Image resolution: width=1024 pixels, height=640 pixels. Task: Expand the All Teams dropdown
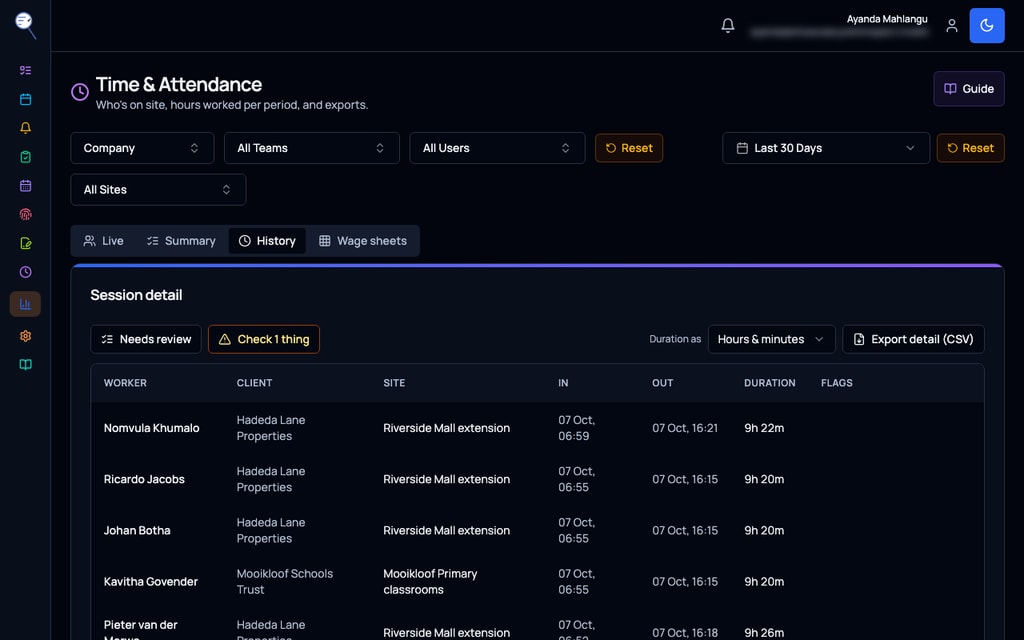(x=312, y=148)
